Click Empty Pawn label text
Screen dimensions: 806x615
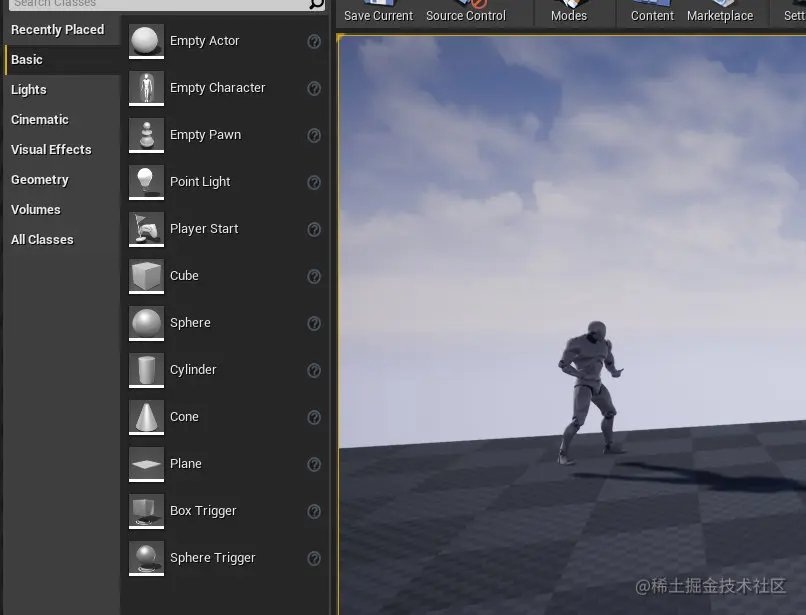click(x=206, y=135)
